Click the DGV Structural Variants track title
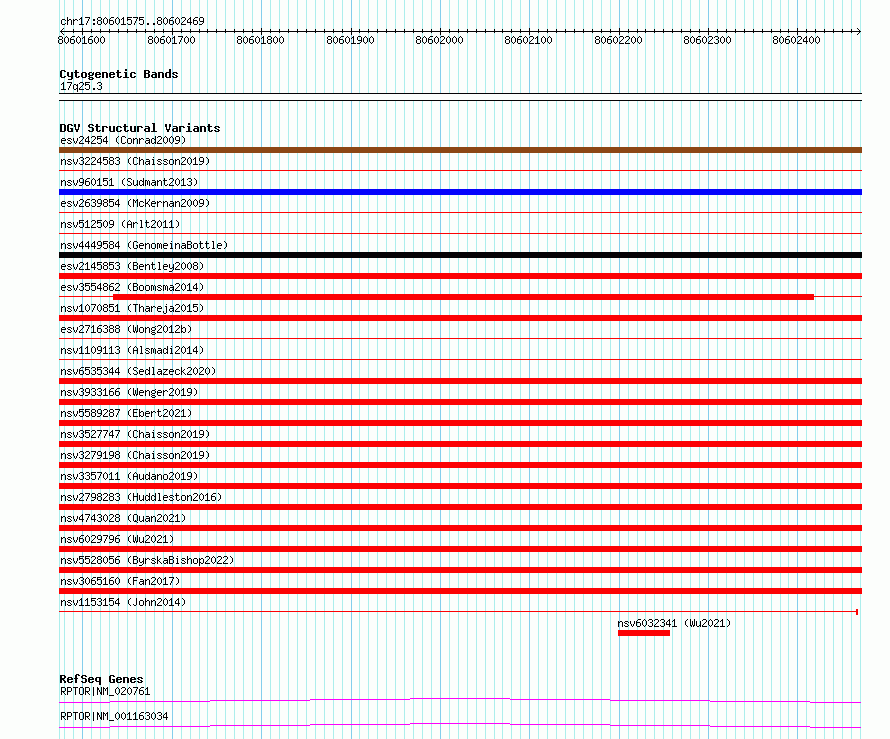The height and width of the screenshot is (739, 890). 140,128
